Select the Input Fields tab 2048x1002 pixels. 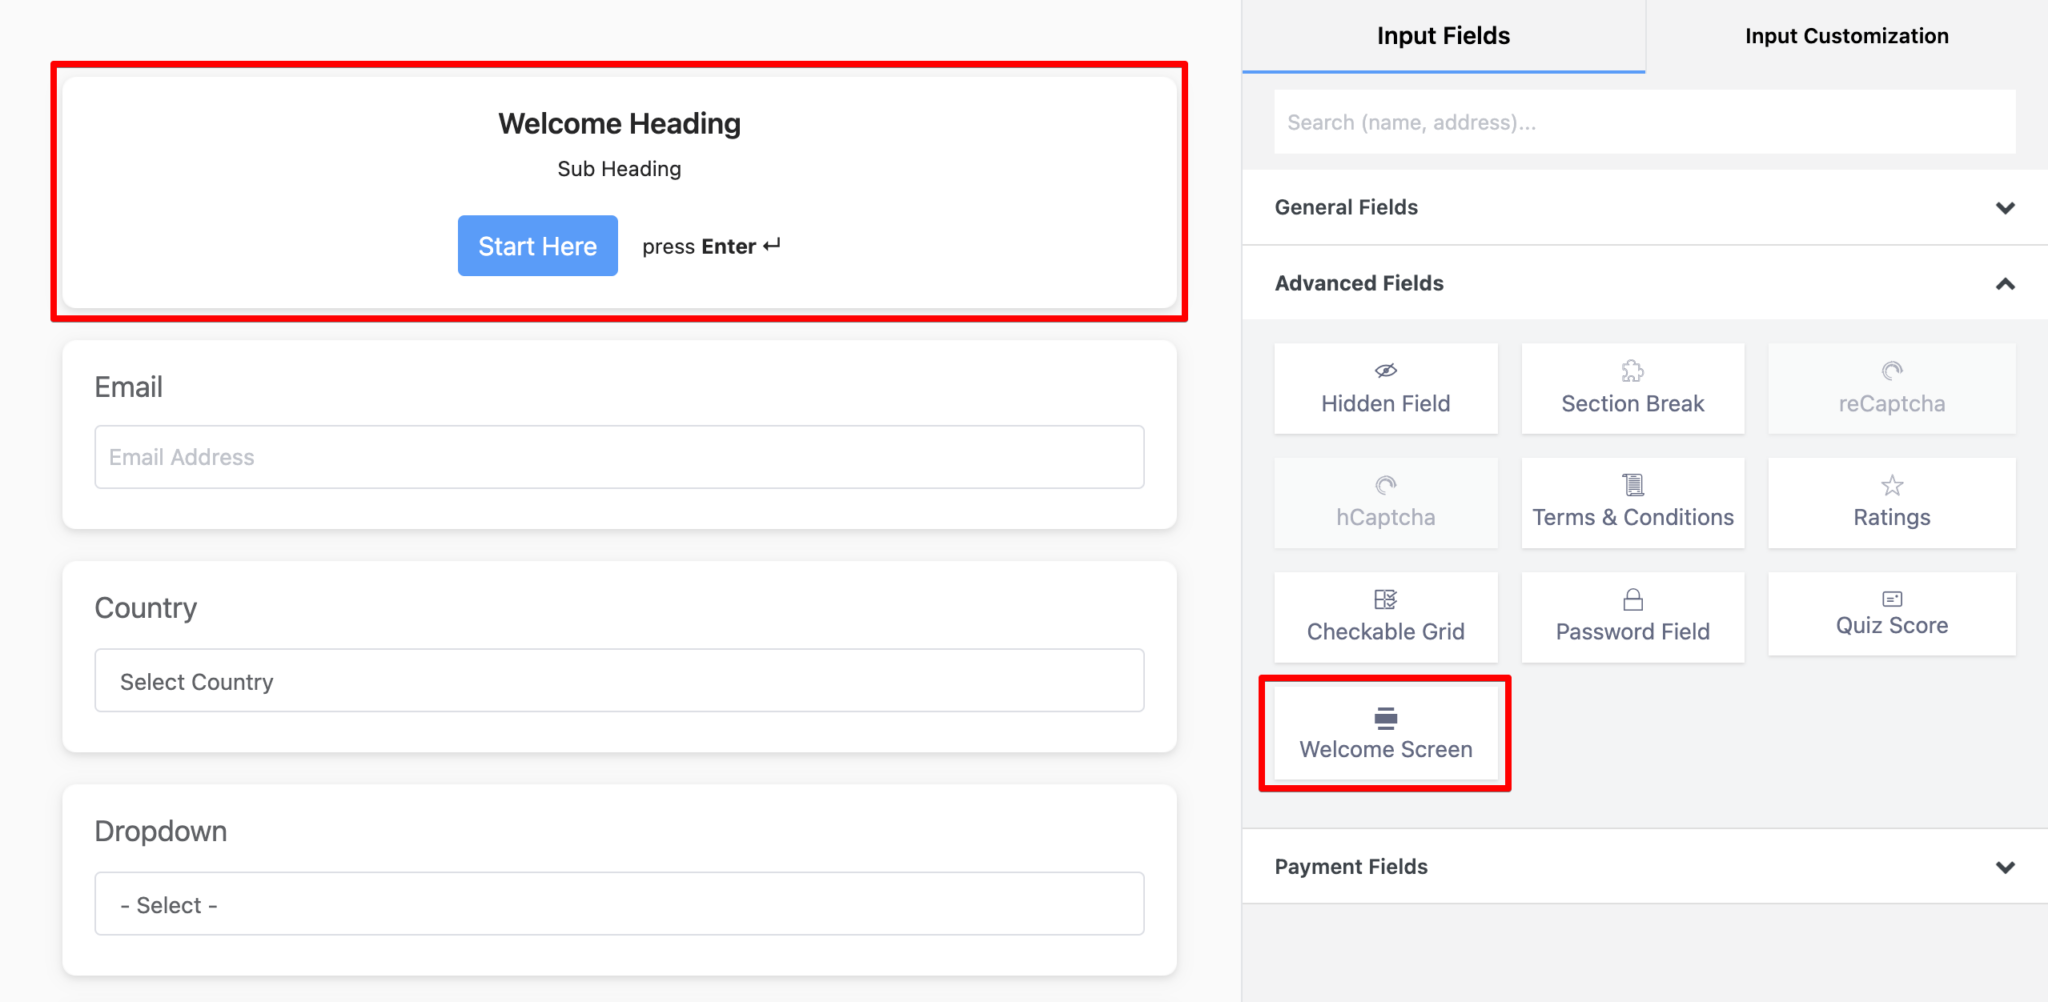coord(1443,36)
